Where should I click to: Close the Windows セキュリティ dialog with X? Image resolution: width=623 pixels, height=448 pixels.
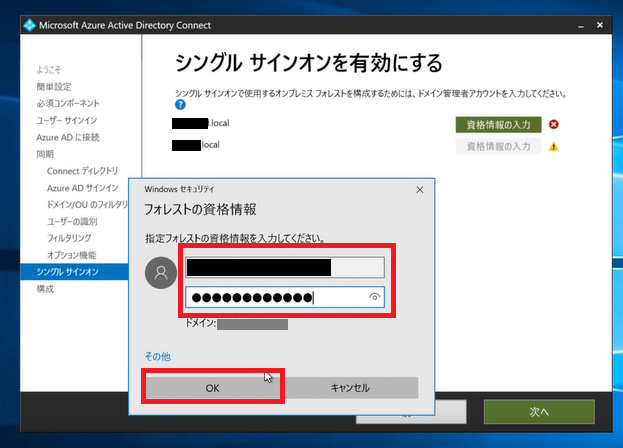(420, 190)
